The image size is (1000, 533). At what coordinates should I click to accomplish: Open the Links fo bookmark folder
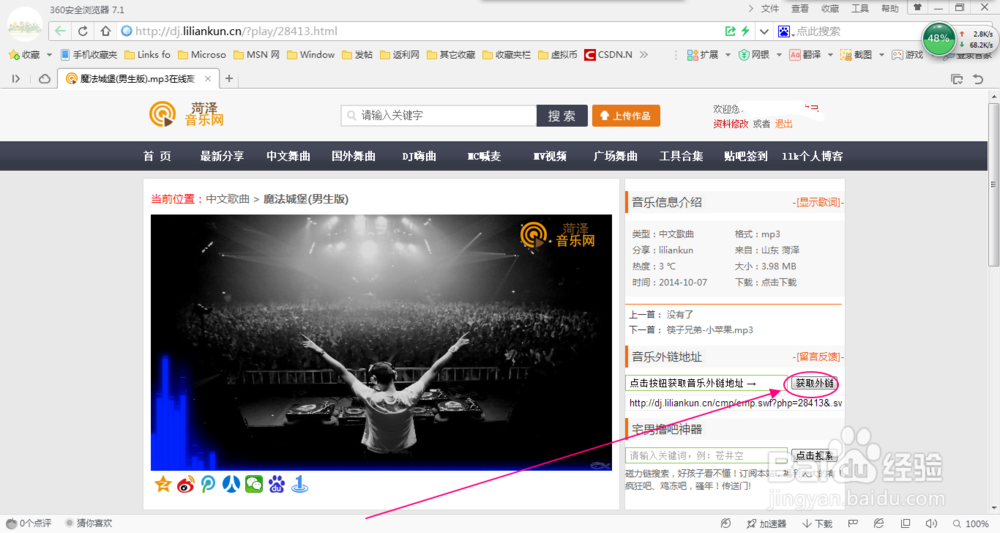coord(147,55)
